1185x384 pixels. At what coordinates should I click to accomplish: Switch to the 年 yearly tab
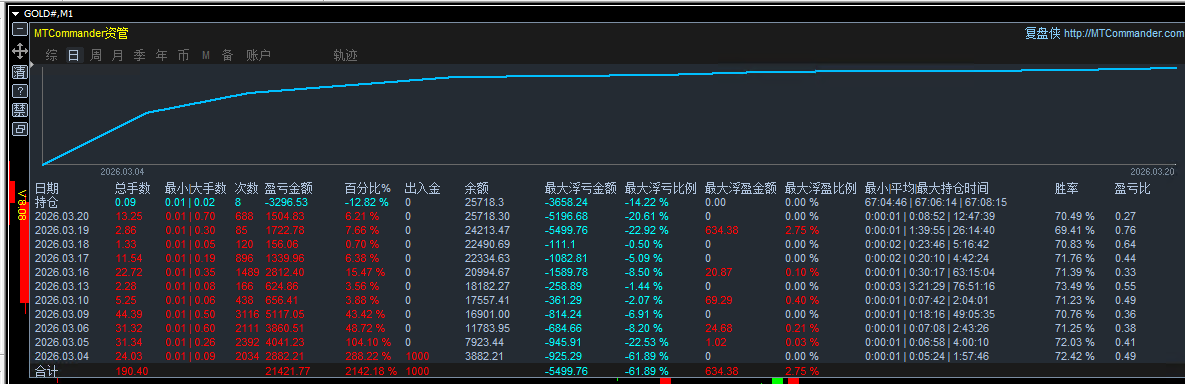click(x=161, y=55)
